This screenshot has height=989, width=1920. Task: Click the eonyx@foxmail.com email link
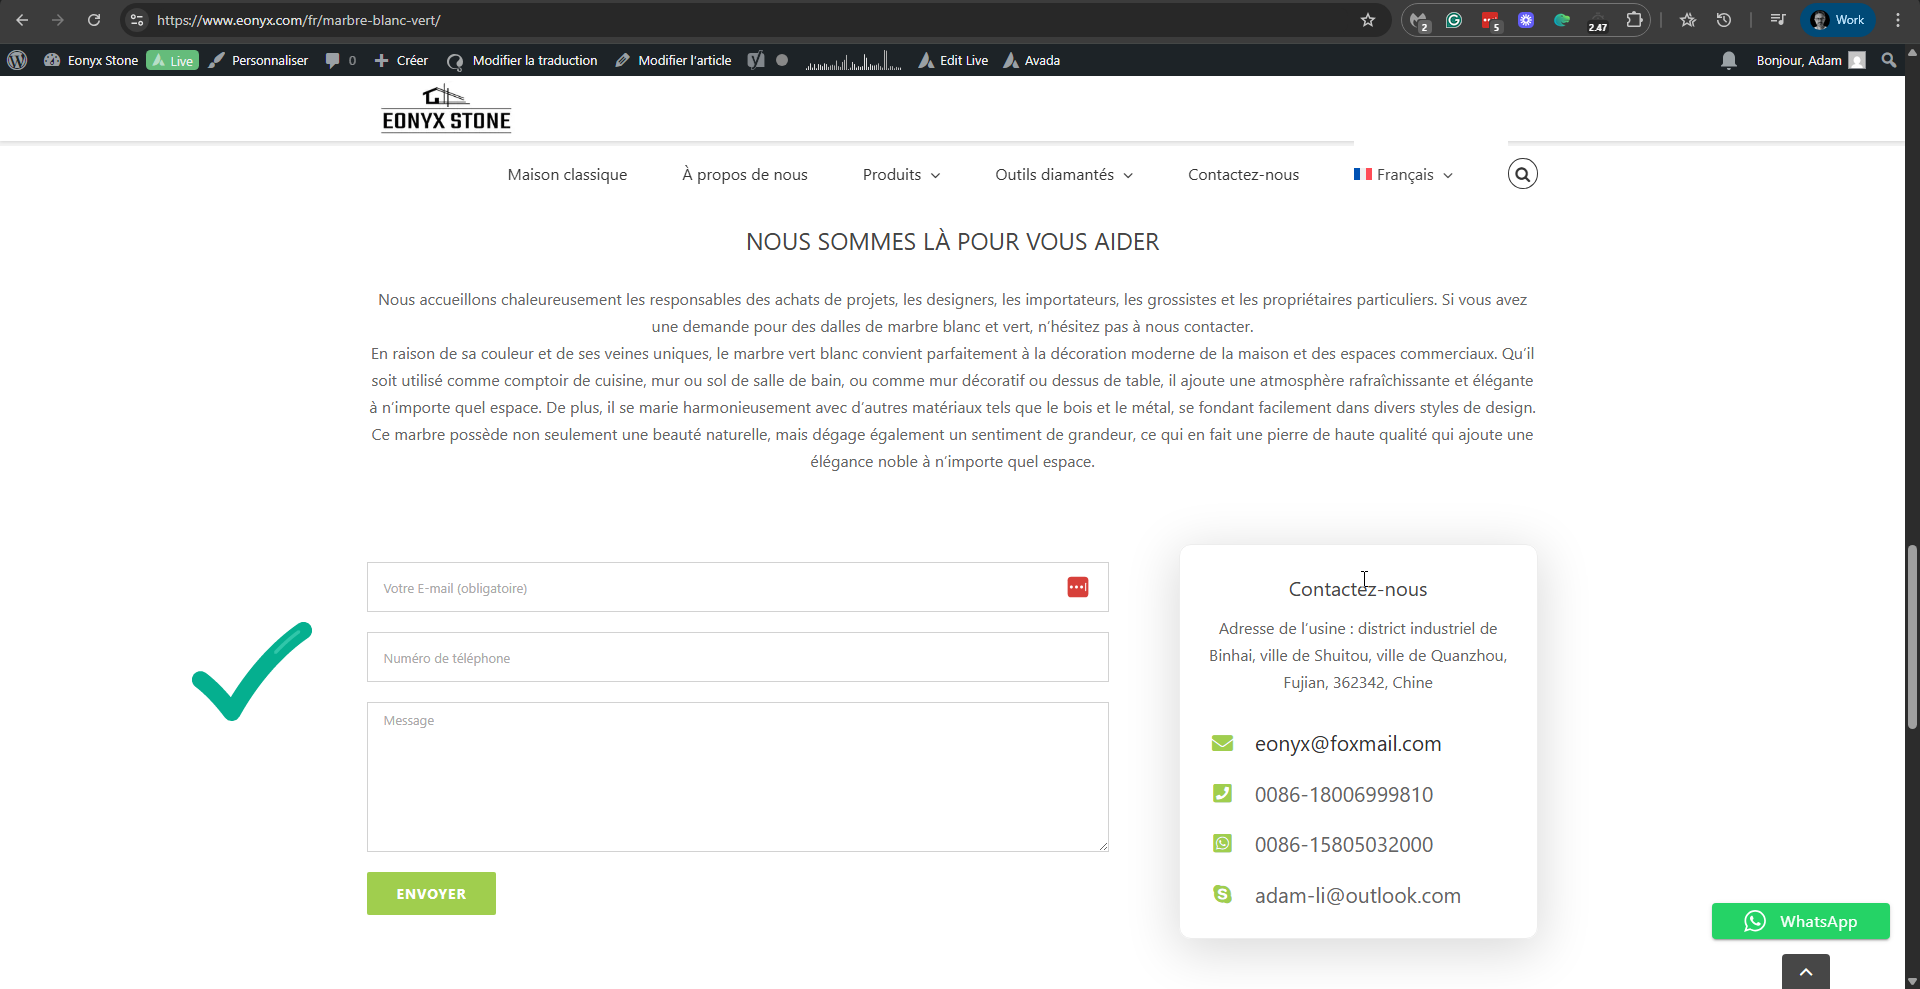click(1348, 743)
